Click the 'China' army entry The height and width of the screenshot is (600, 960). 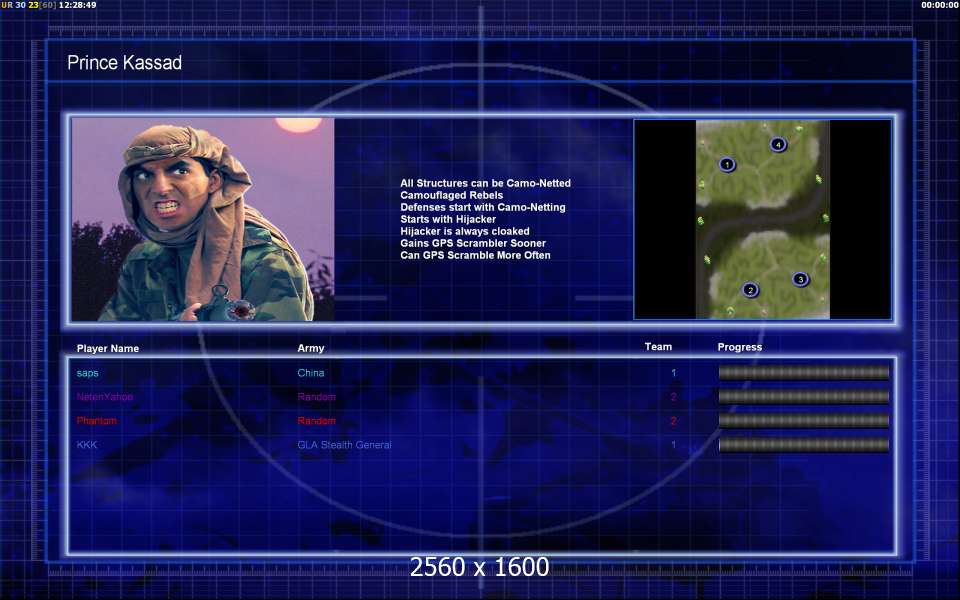point(310,372)
